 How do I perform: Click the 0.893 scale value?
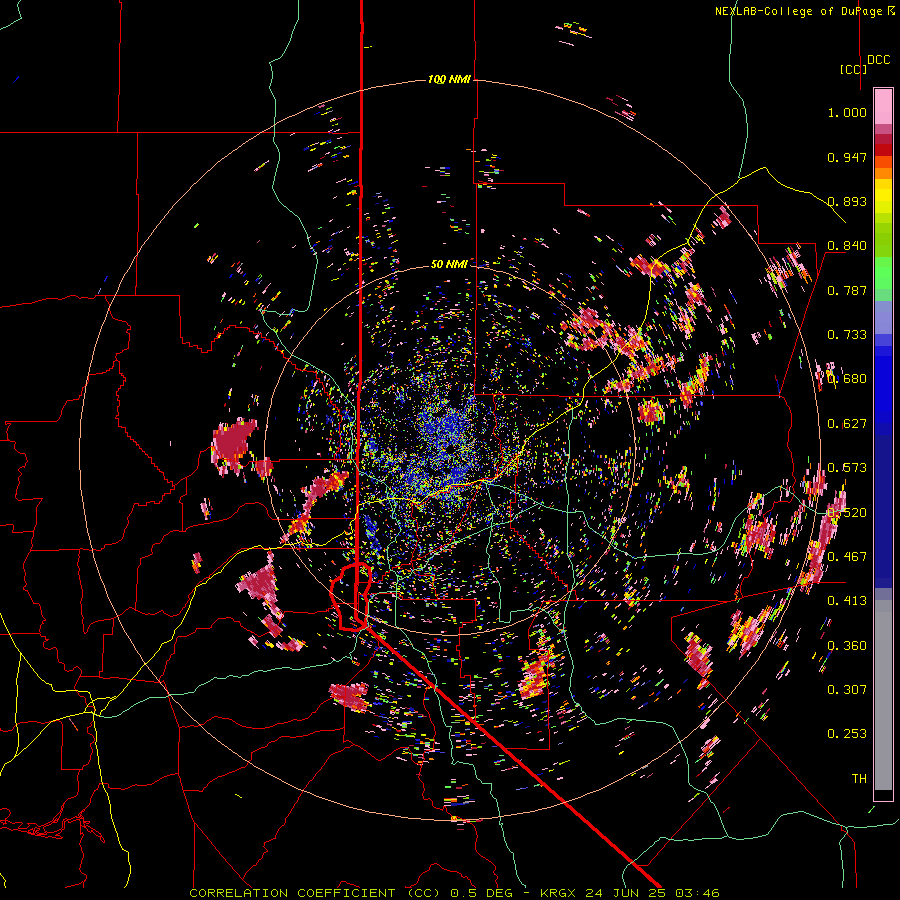(847, 201)
